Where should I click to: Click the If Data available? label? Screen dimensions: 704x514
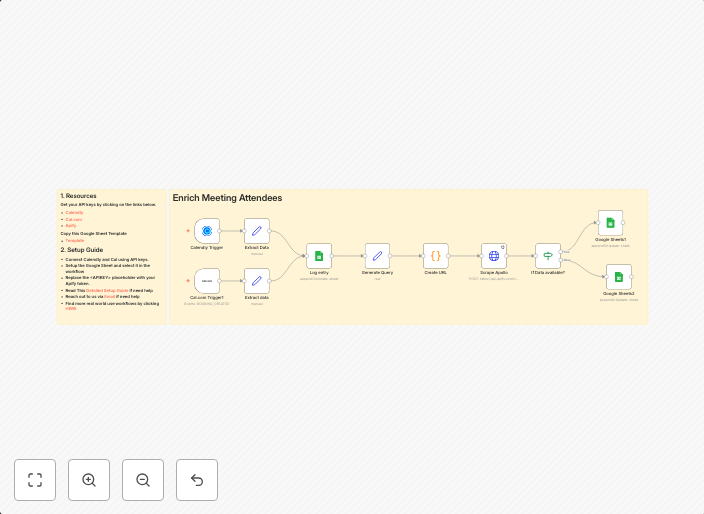click(x=548, y=272)
